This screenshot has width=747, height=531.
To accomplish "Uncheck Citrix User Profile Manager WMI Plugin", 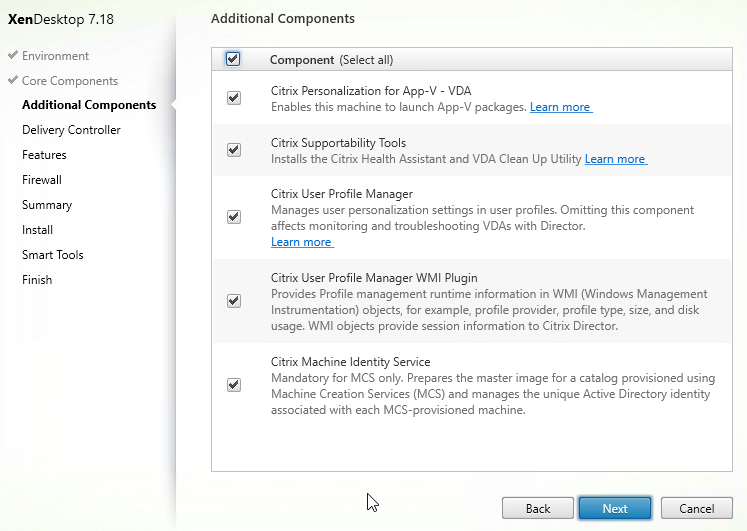I will (233, 301).
